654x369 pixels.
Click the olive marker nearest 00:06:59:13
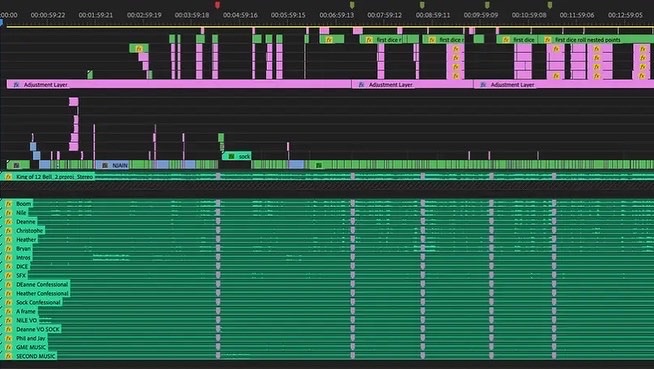pos(352,5)
